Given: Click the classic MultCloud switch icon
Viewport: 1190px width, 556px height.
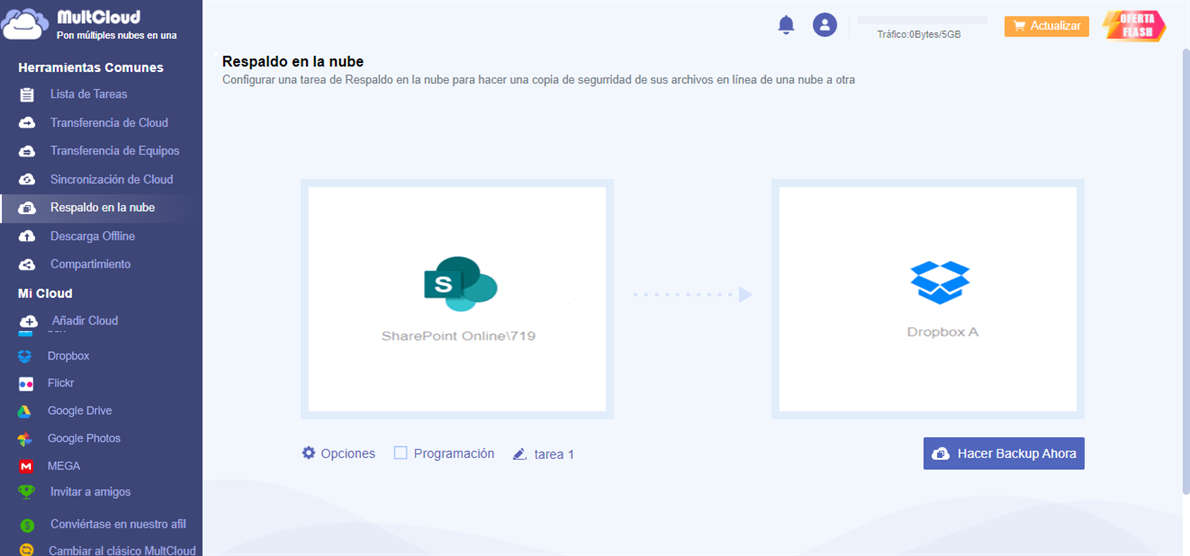Looking at the screenshot, I should (x=27, y=549).
